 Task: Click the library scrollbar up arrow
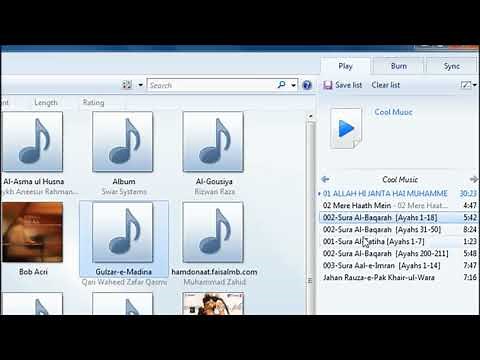coord(311,117)
